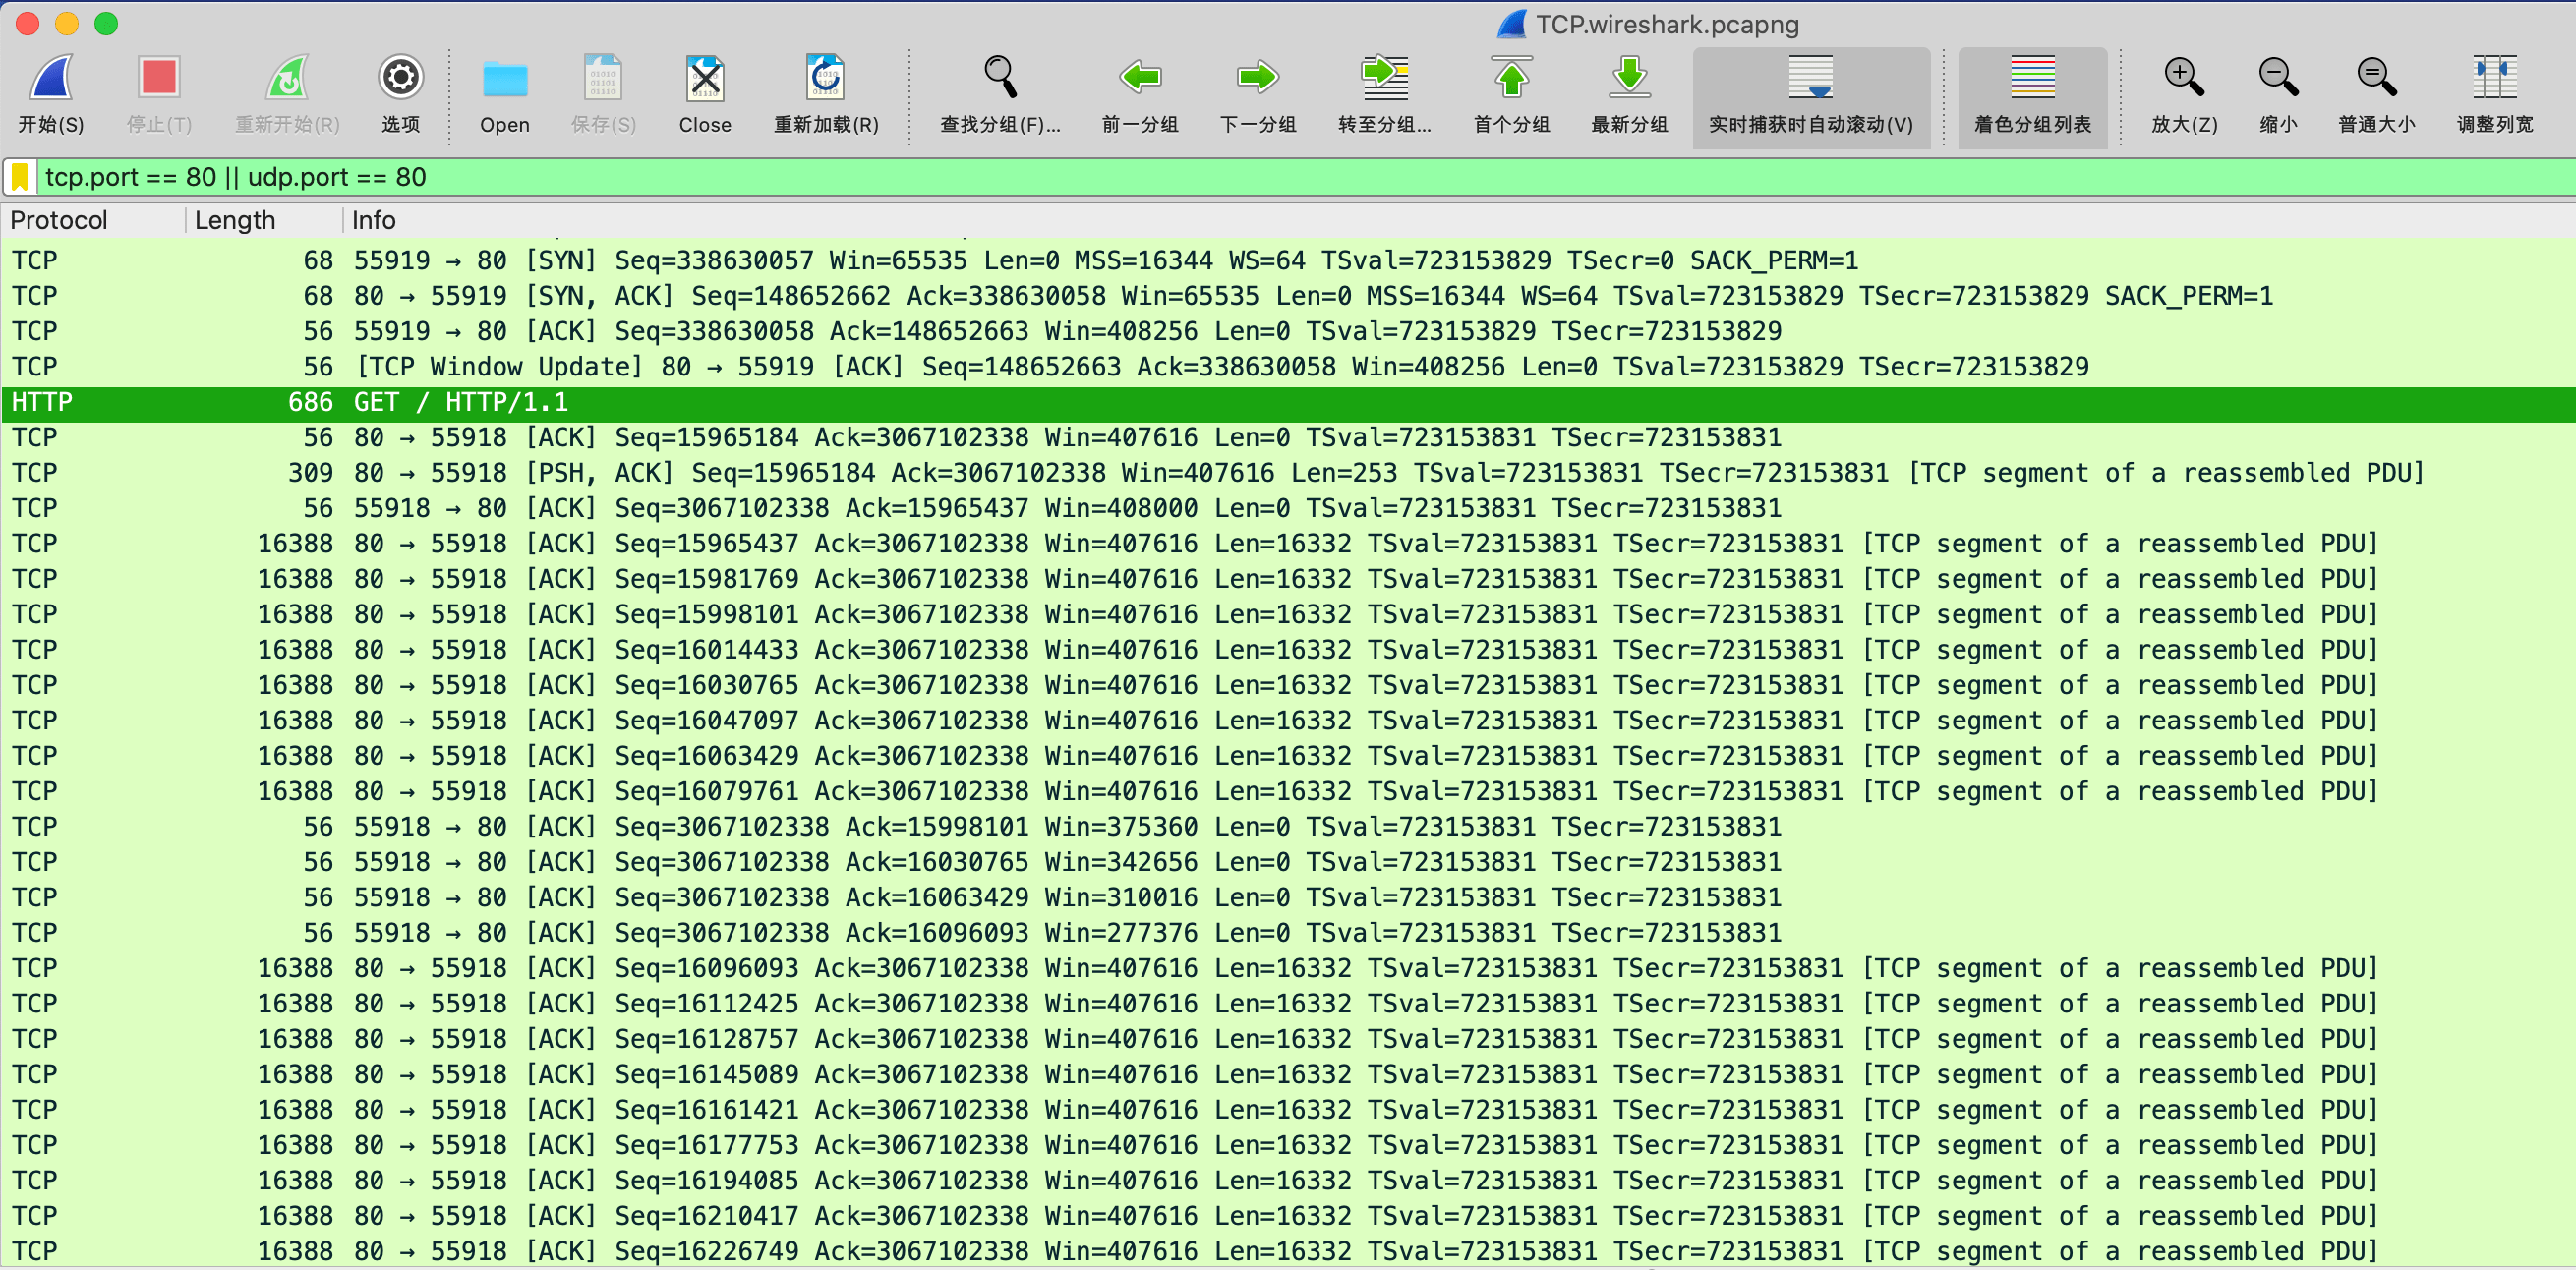Click the filter bookmark icon
This screenshot has width=2576, height=1270.
click(x=20, y=177)
